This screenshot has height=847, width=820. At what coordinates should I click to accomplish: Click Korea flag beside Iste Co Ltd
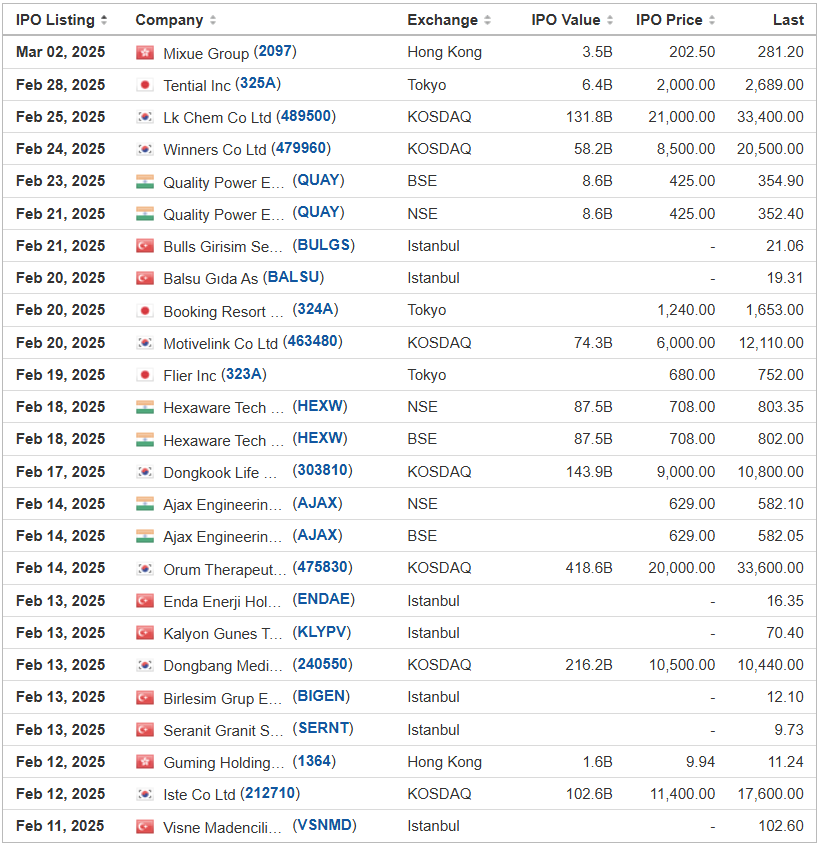click(145, 794)
